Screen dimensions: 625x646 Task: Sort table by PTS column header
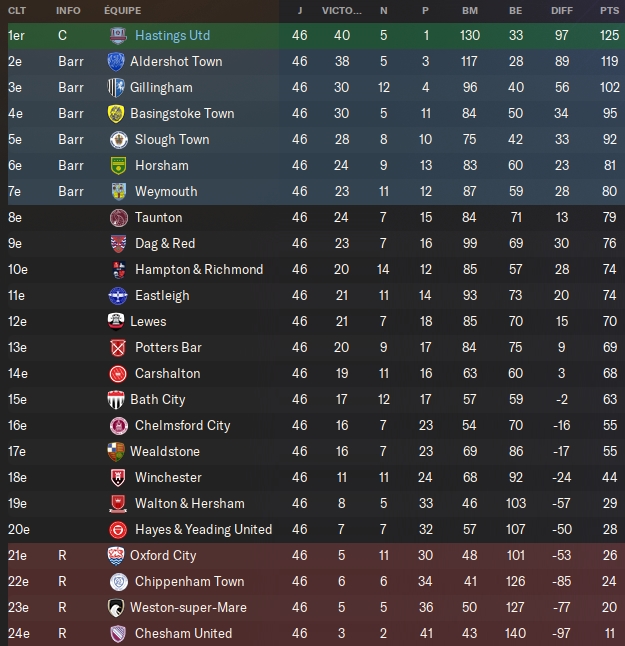click(x=609, y=10)
